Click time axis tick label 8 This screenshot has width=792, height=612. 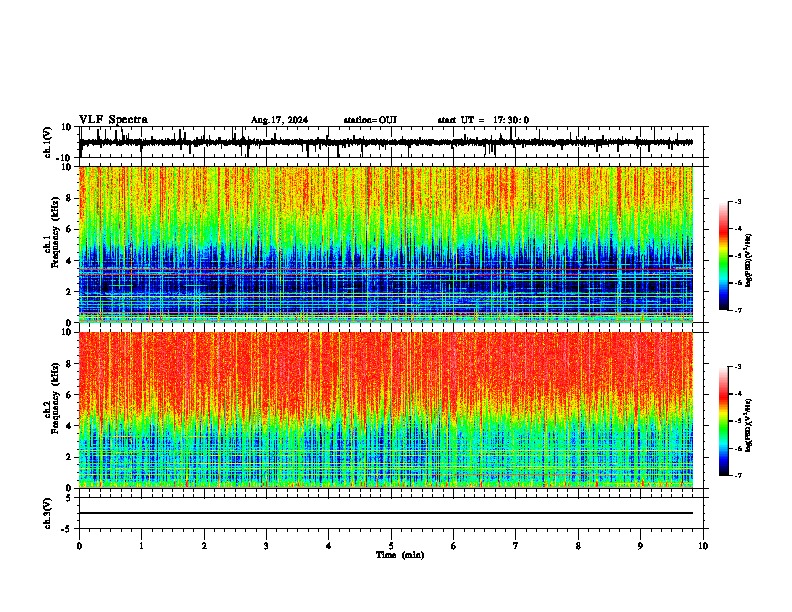click(578, 546)
